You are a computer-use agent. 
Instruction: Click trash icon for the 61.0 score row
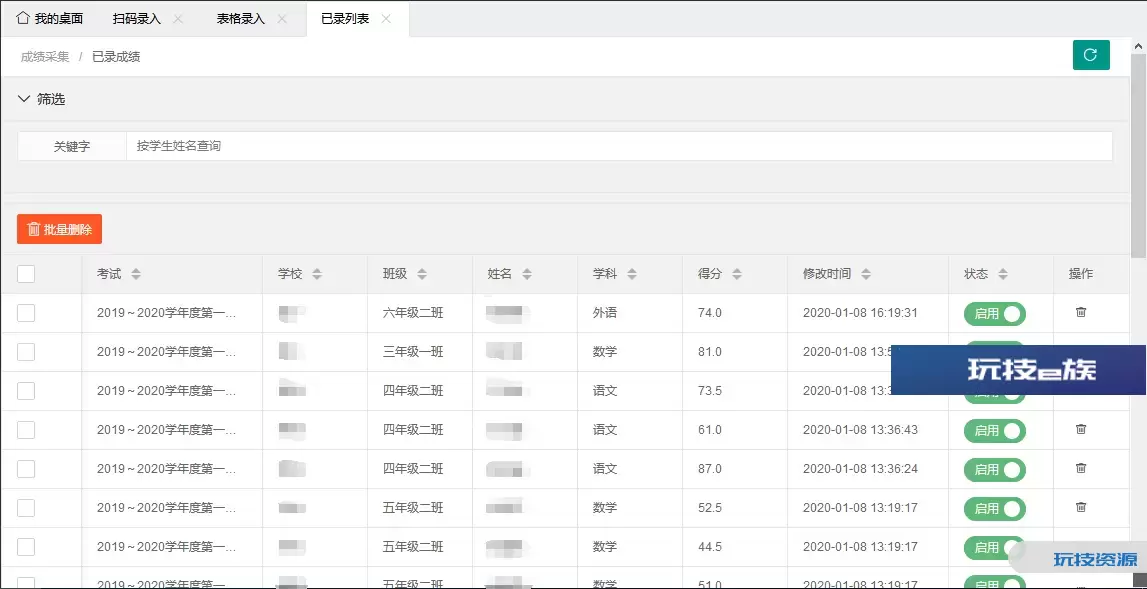pos(1081,429)
